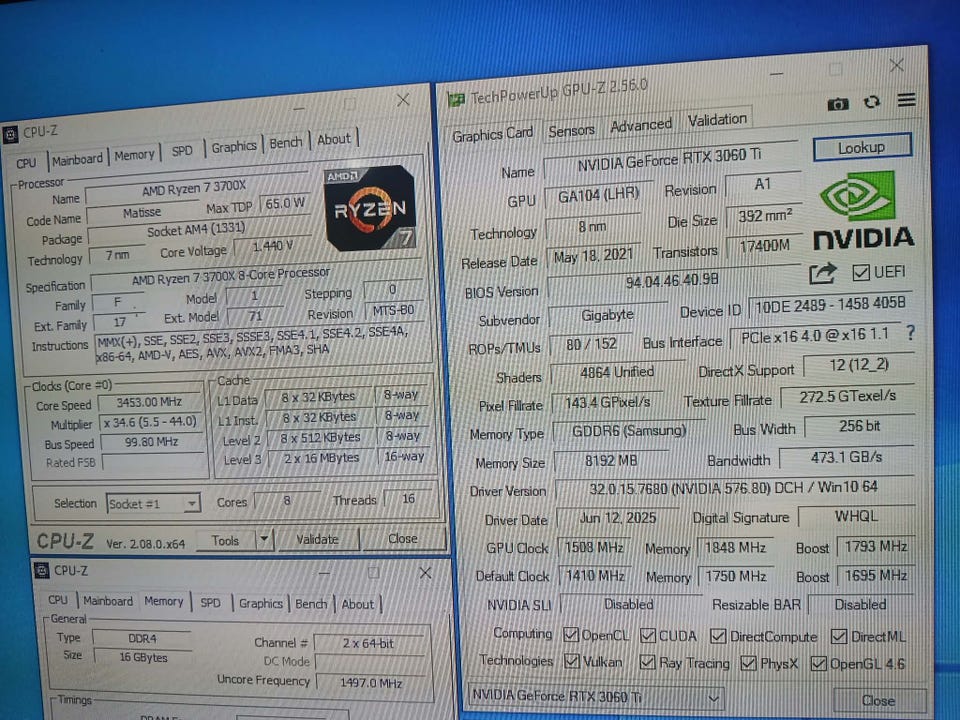Screen dimensions: 960x720
Task: Click the Driver Version field
Action: click(x=733, y=488)
